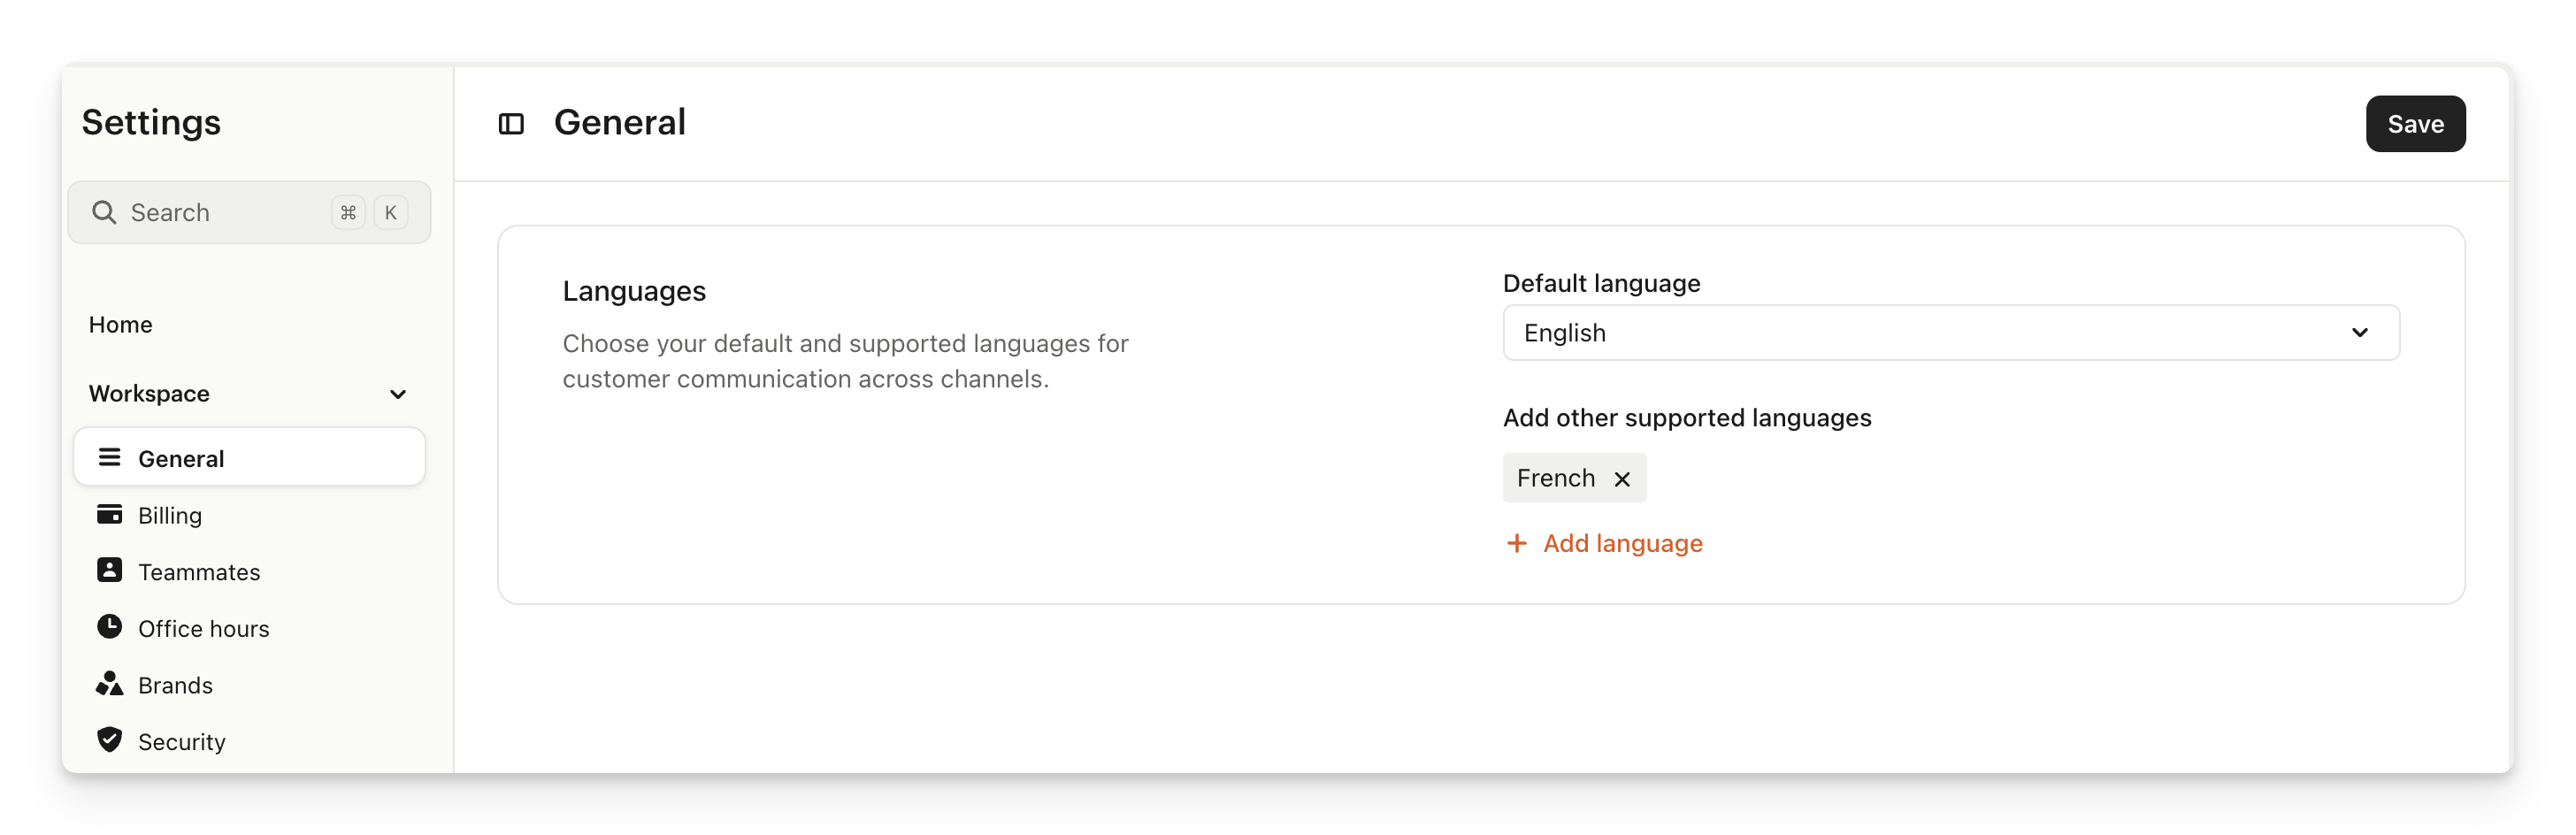This screenshot has width=2576, height=835.
Task: Click the Teammates person icon
Action: [x=109, y=571]
